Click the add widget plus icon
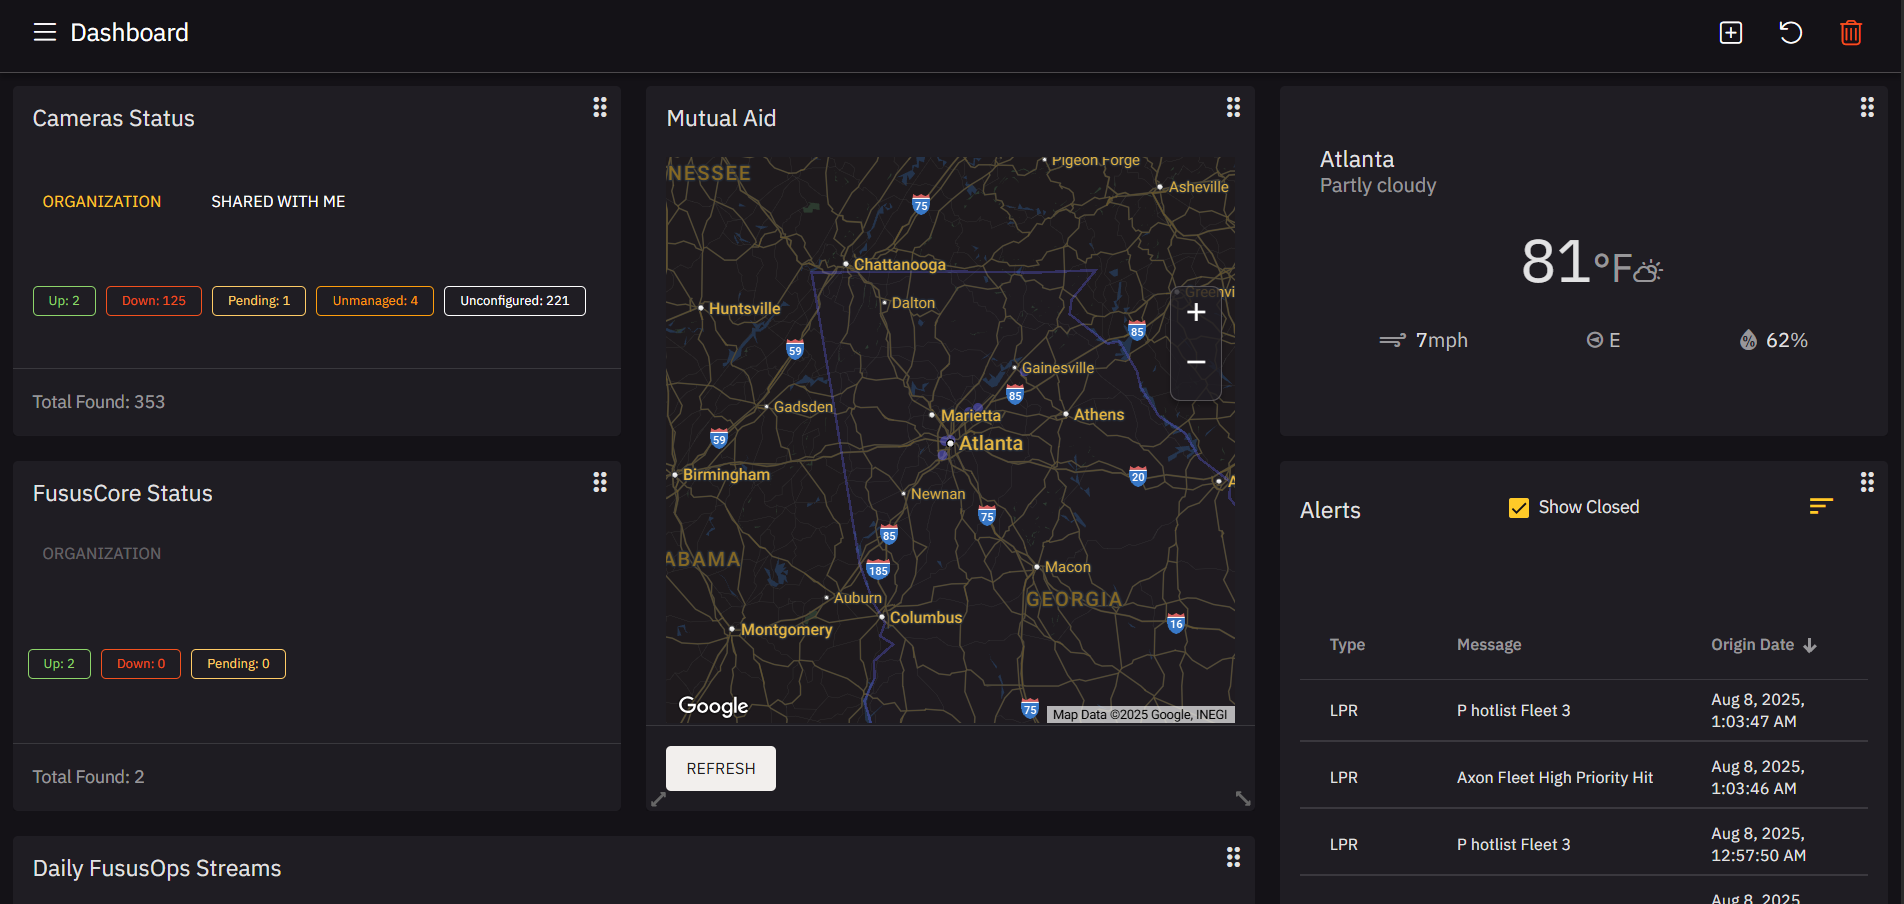 coord(1731,32)
